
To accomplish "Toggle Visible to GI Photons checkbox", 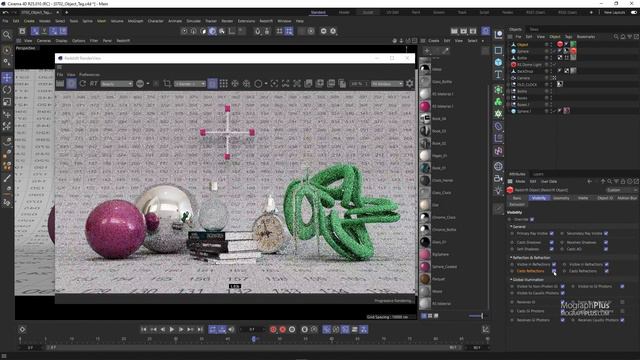I will 622,287.
